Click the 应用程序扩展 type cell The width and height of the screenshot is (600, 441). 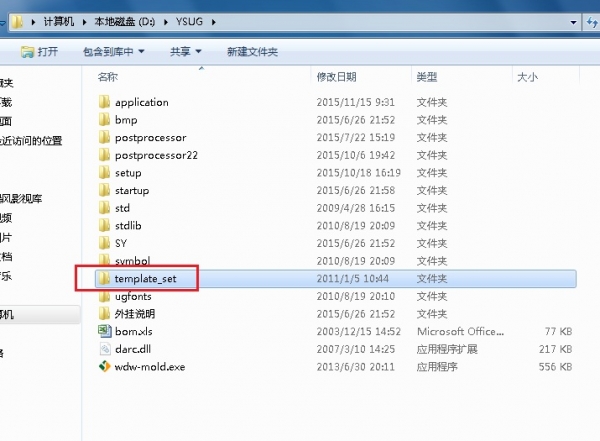(x=447, y=349)
